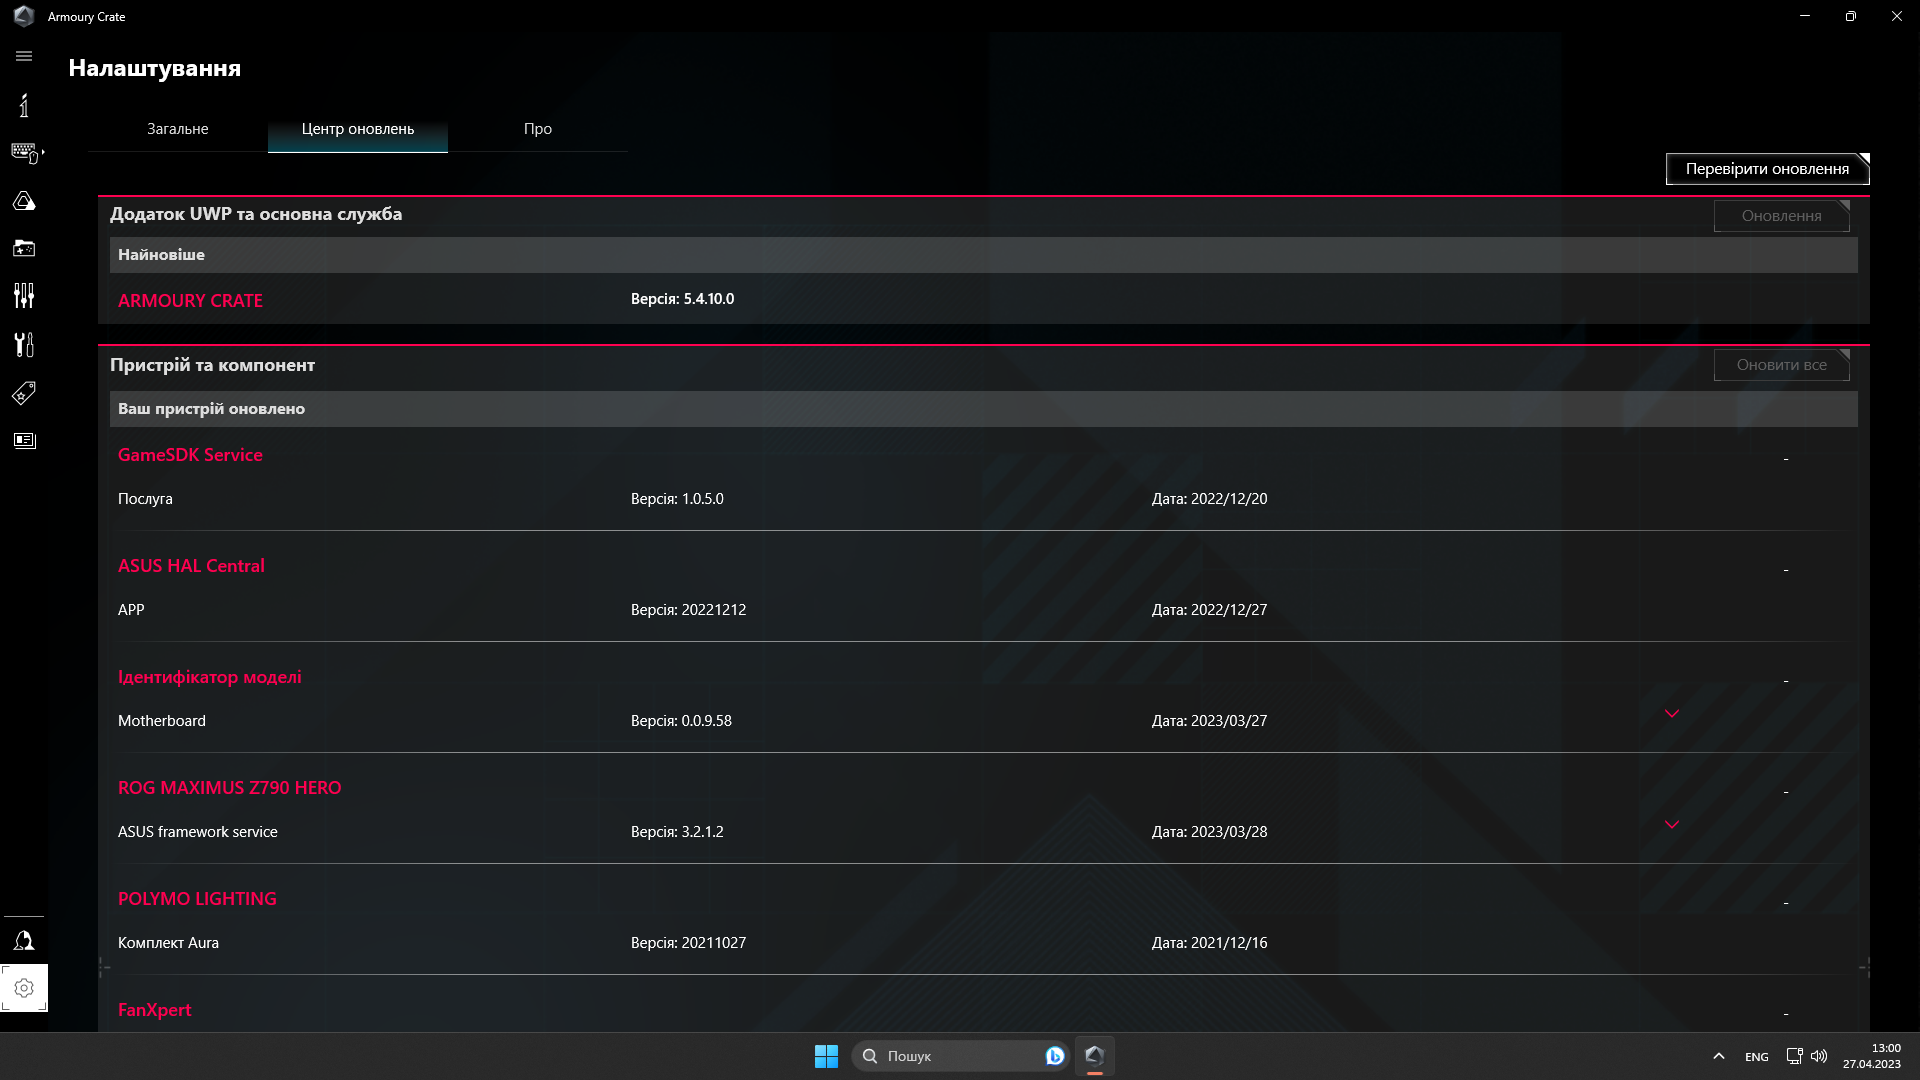Click the Оновити все button
Image resolution: width=1920 pixels, height=1080 pixels.
tap(1781, 365)
